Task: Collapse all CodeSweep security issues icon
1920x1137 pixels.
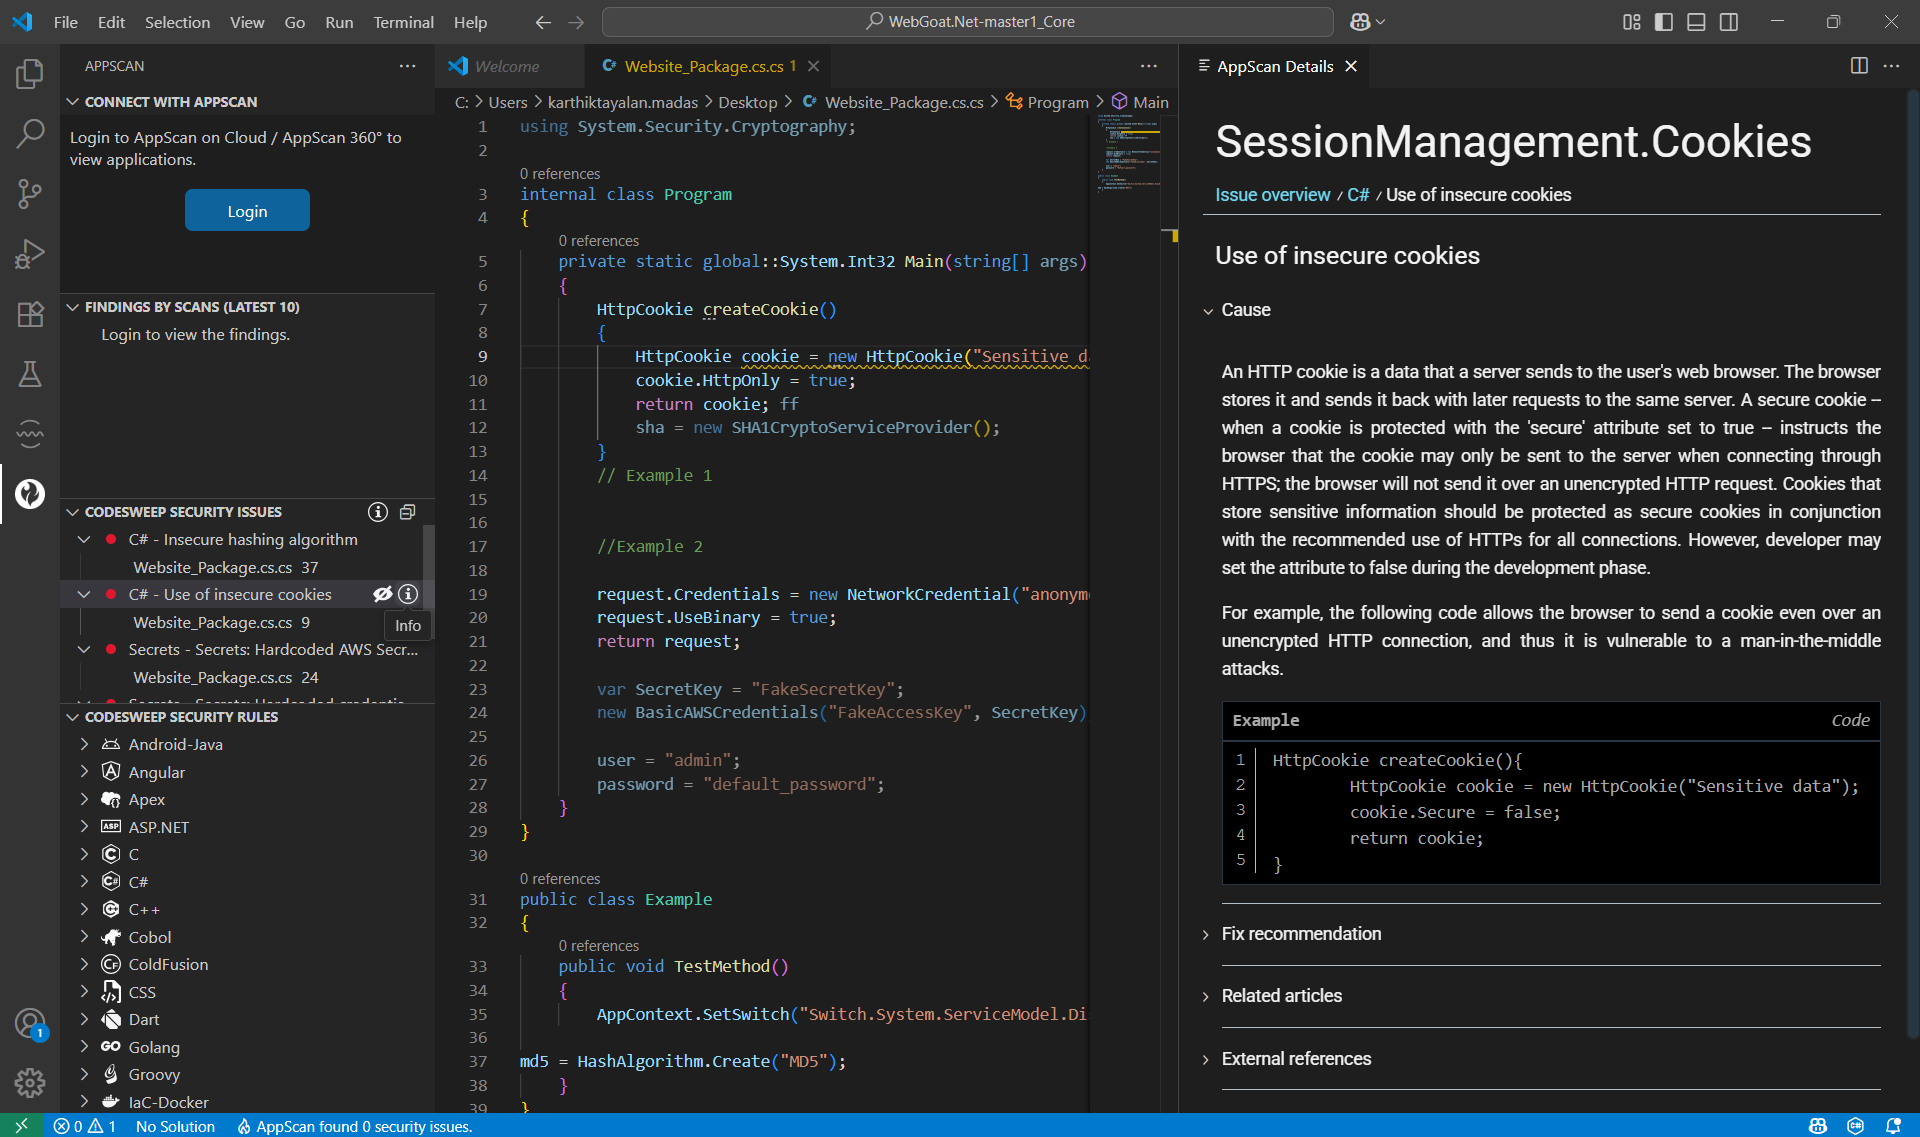Action: pyautogui.click(x=407, y=512)
